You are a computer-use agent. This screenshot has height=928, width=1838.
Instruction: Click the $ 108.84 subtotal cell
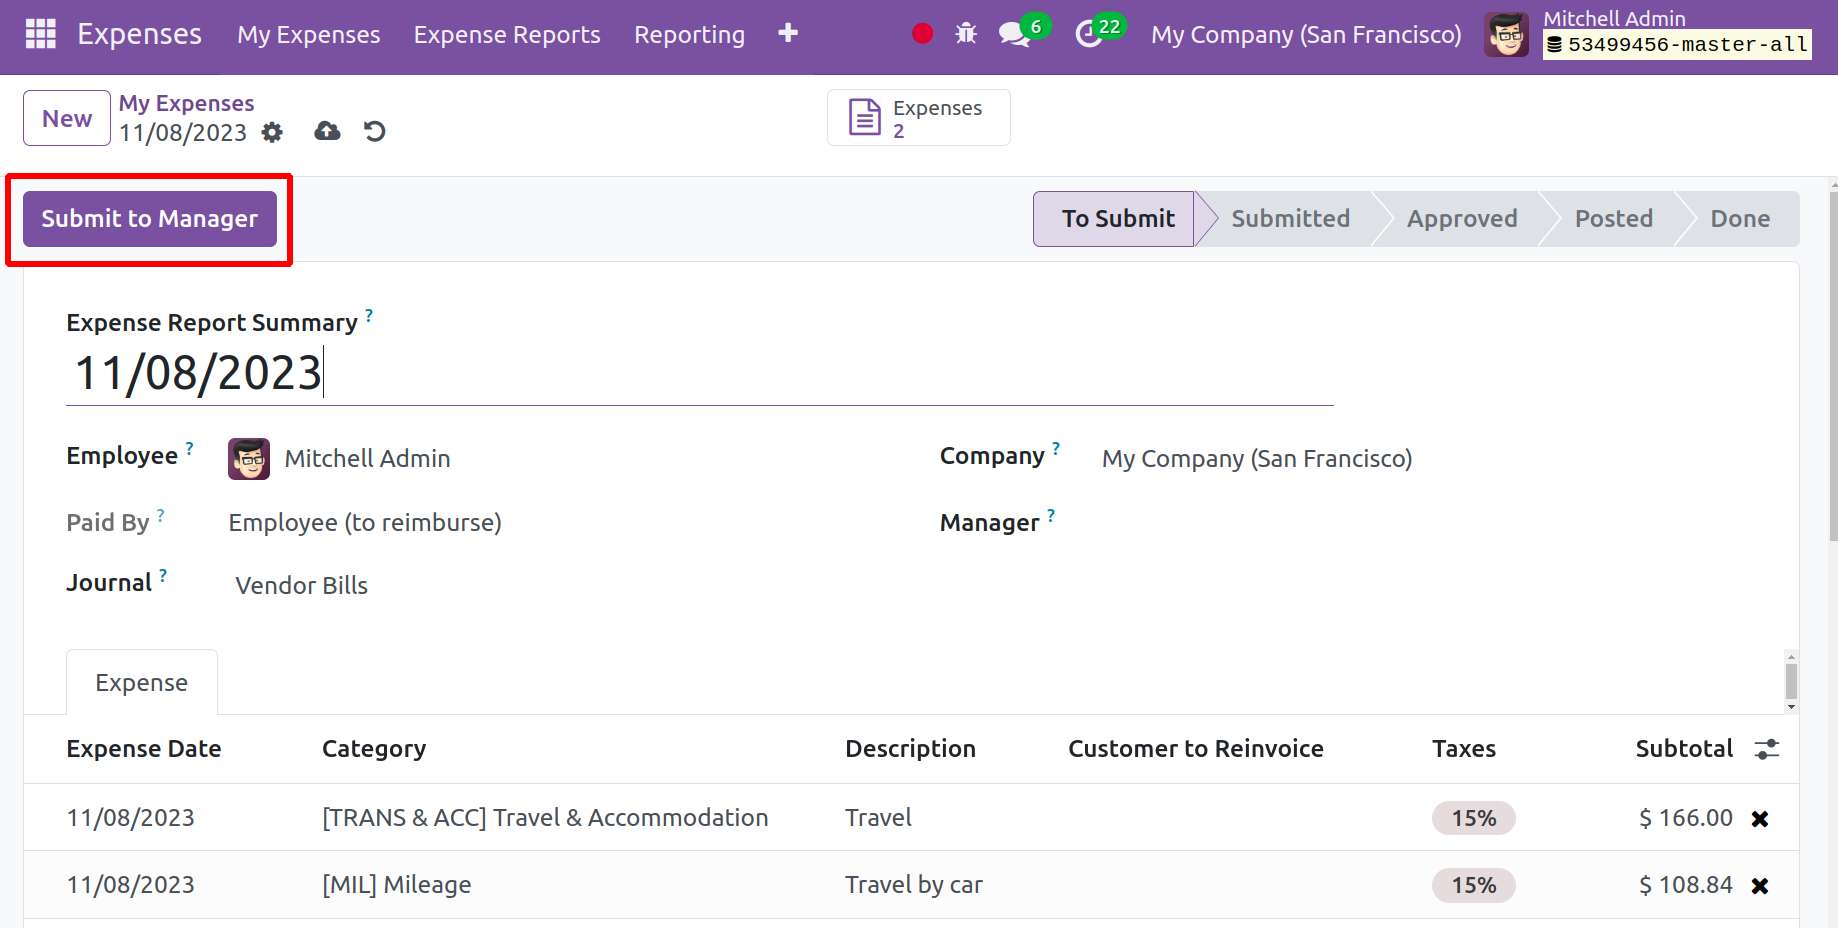(x=1686, y=885)
